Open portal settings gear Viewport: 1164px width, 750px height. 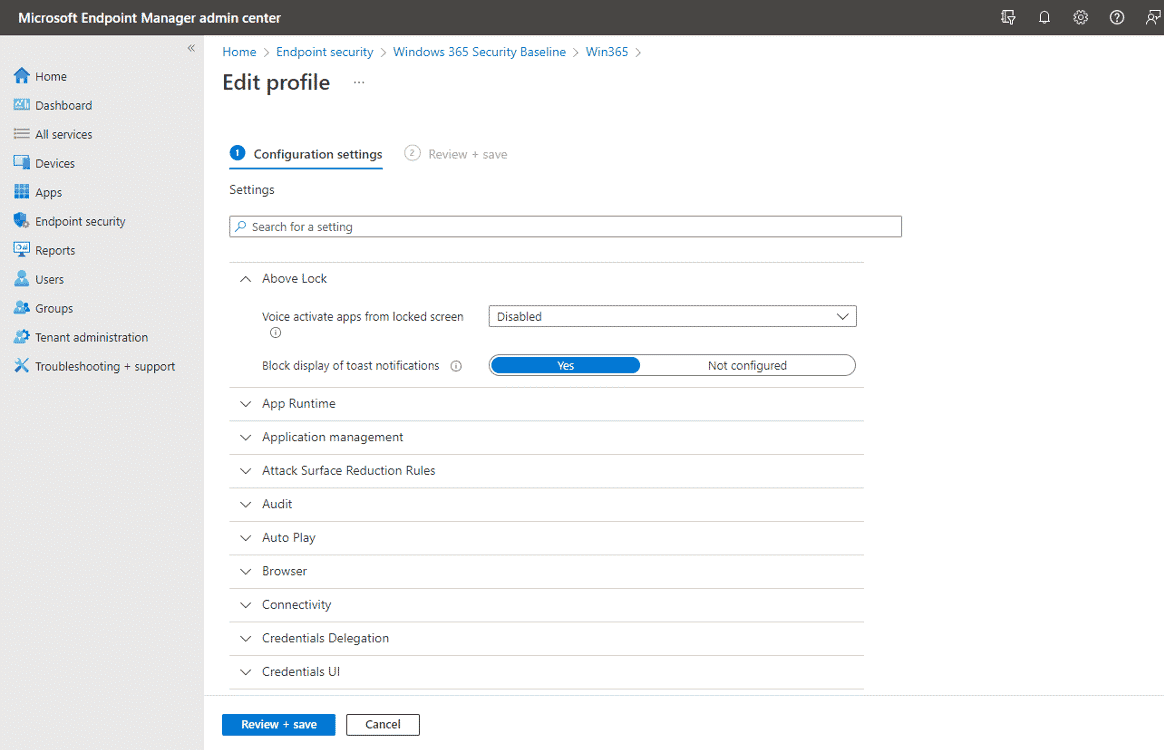click(1081, 17)
